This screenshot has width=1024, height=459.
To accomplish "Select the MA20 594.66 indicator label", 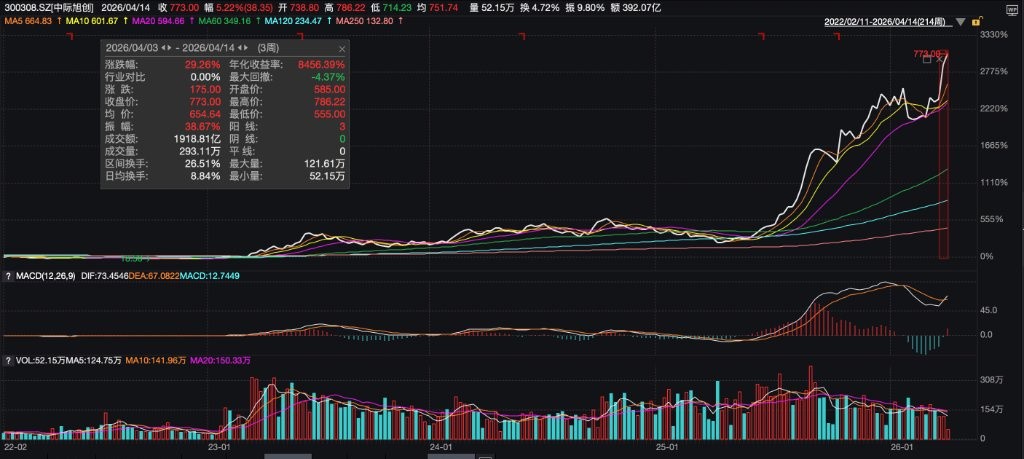I will click(157, 21).
